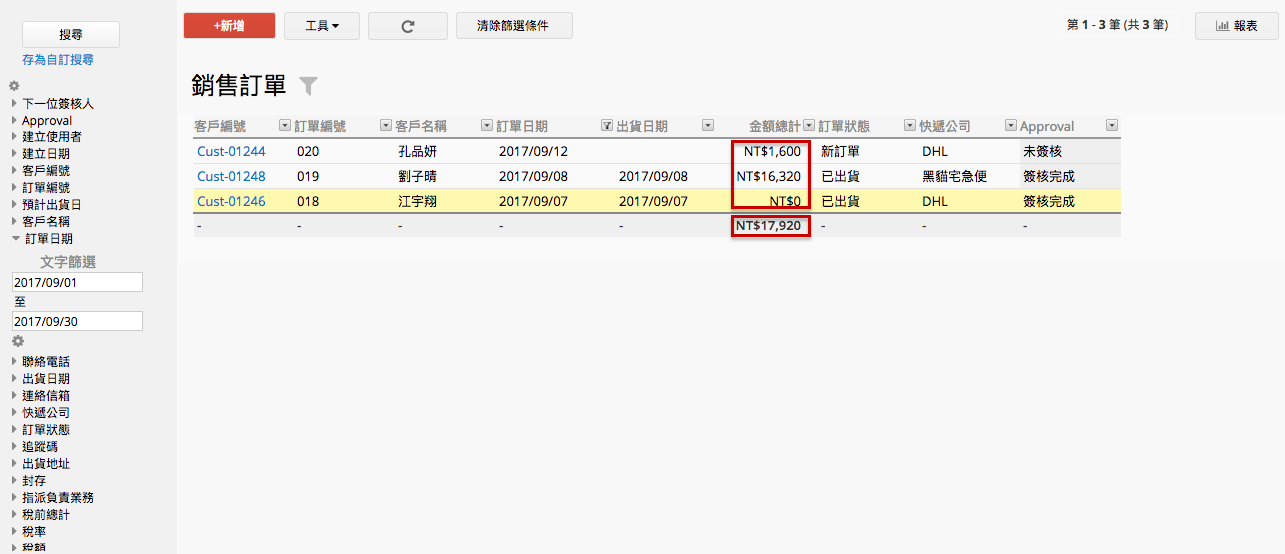Click the upper gear icon above 下一位簽核人
Screen dimensions: 1285x554
click(x=14, y=86)
